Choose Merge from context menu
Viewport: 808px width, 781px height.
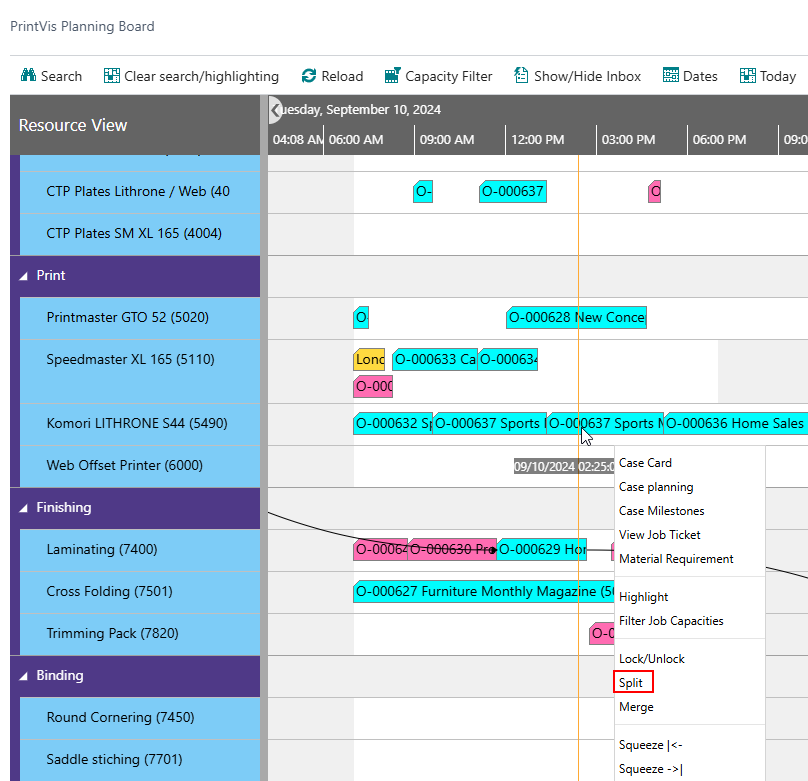point(636,707)
